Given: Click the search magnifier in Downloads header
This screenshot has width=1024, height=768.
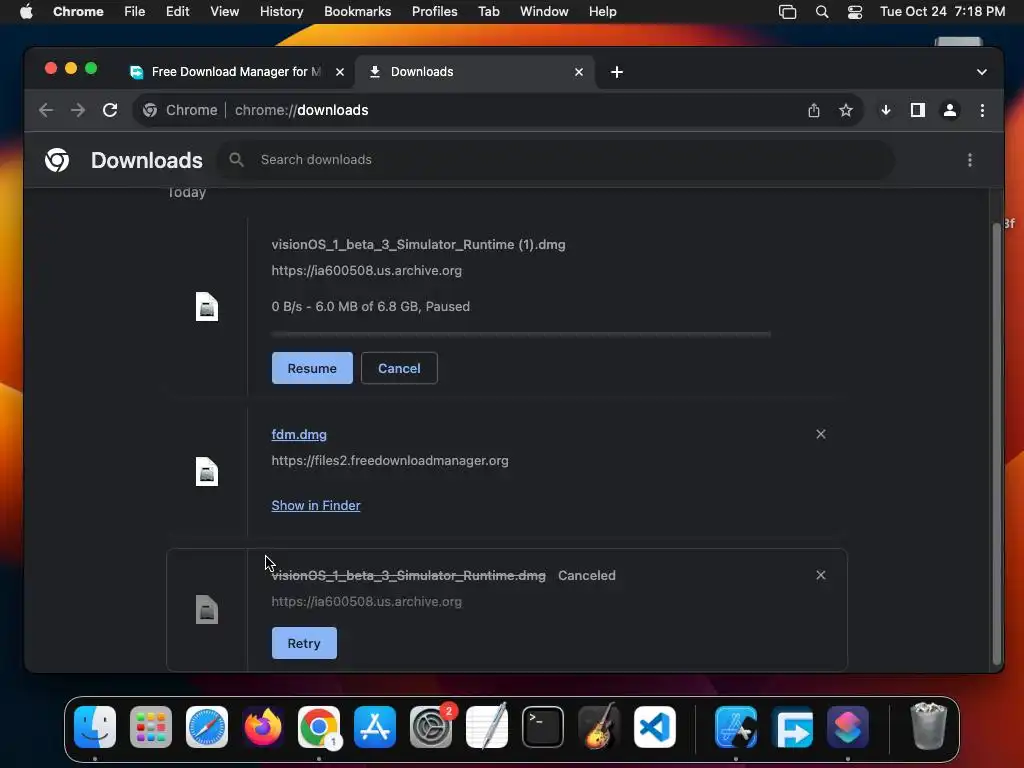Looking at the screenshot, I should coord(236,160).
